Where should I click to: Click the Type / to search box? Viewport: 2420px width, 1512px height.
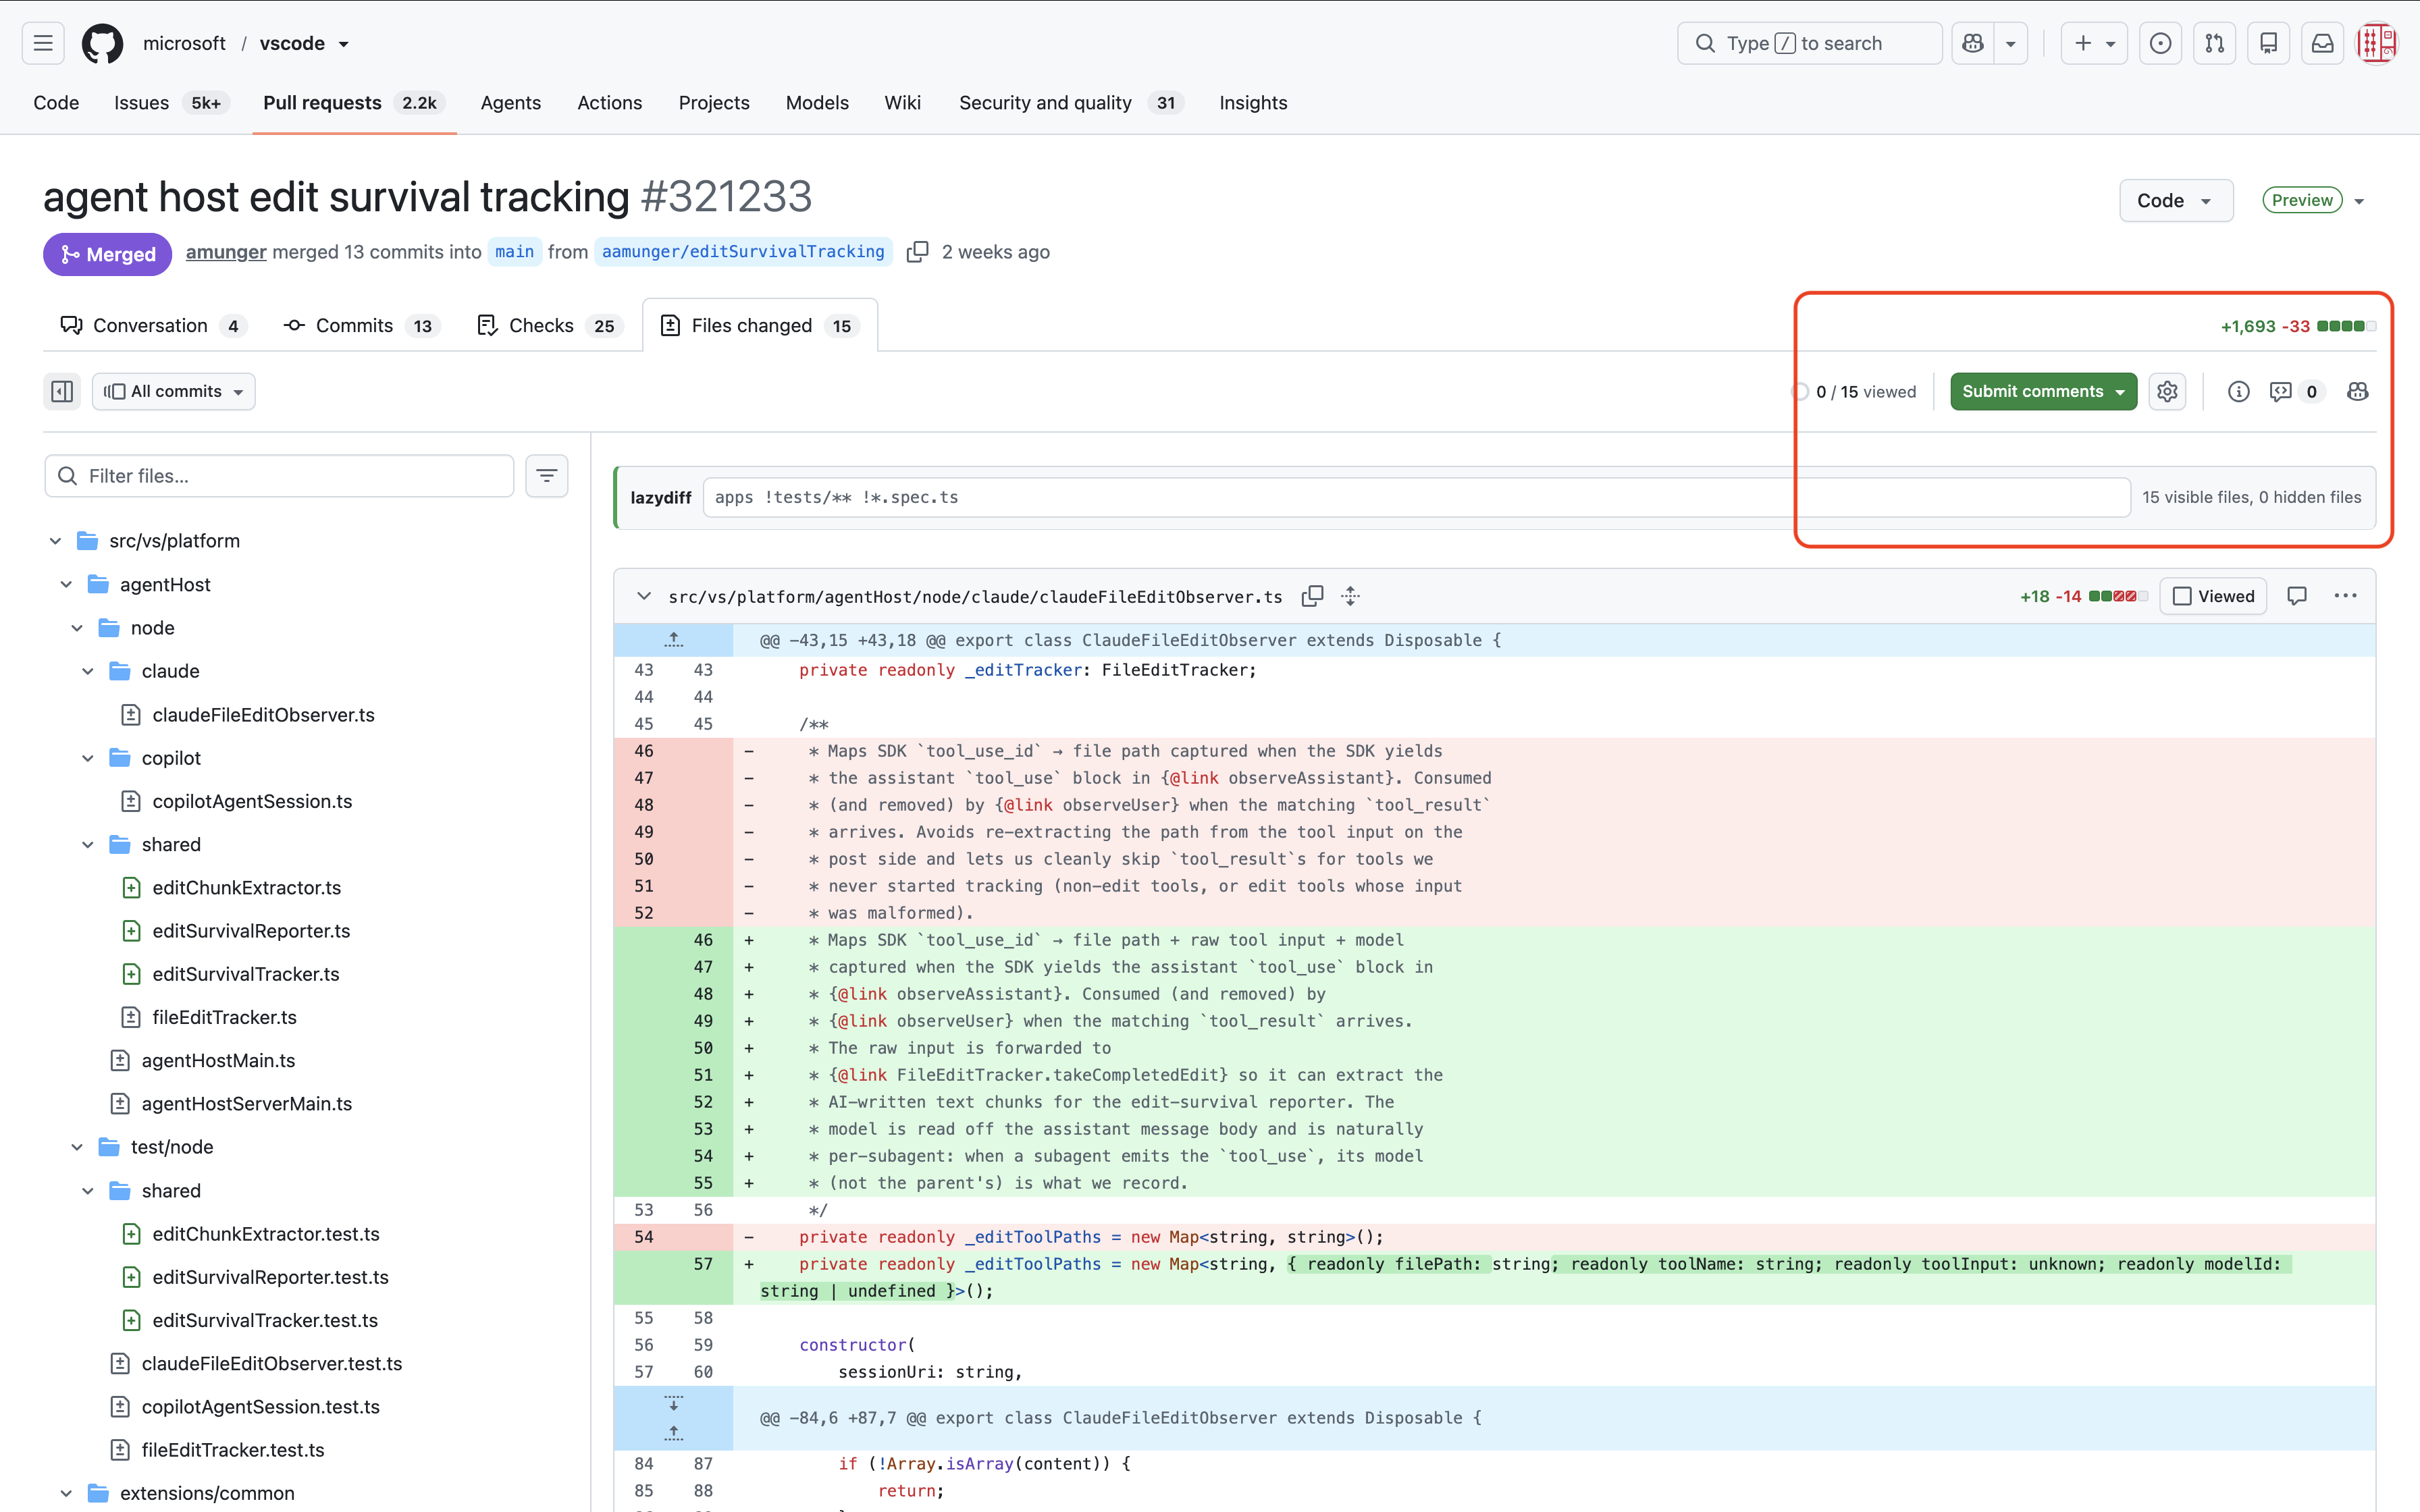coord(1809,43)
